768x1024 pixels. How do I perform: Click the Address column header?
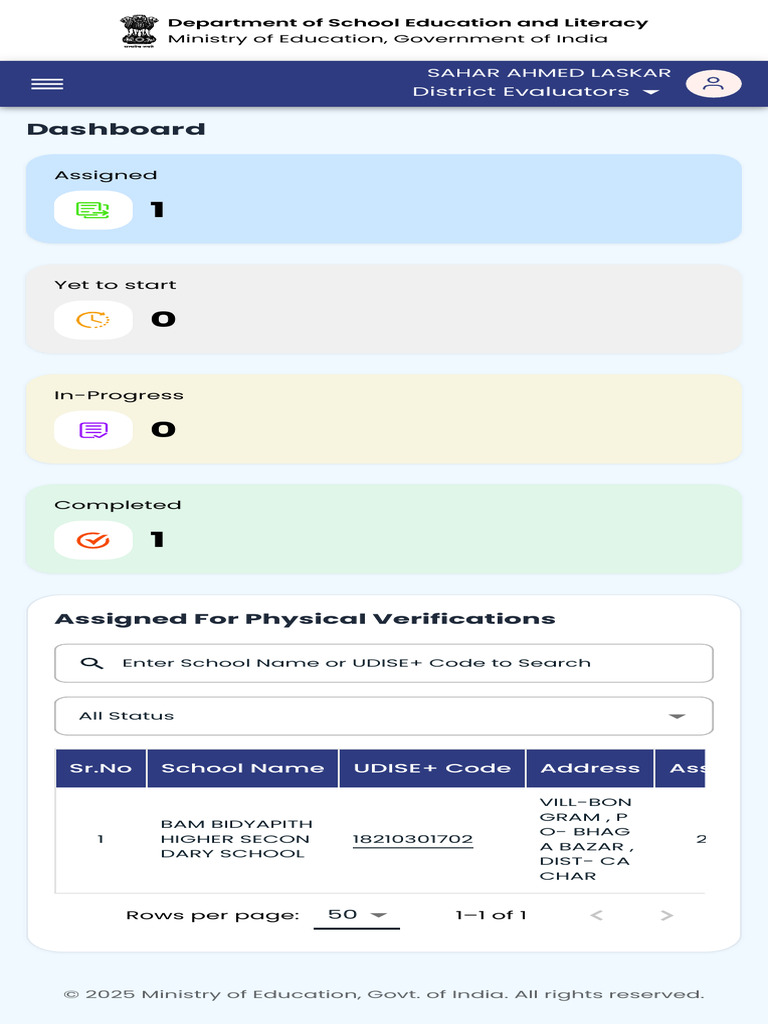590,768
